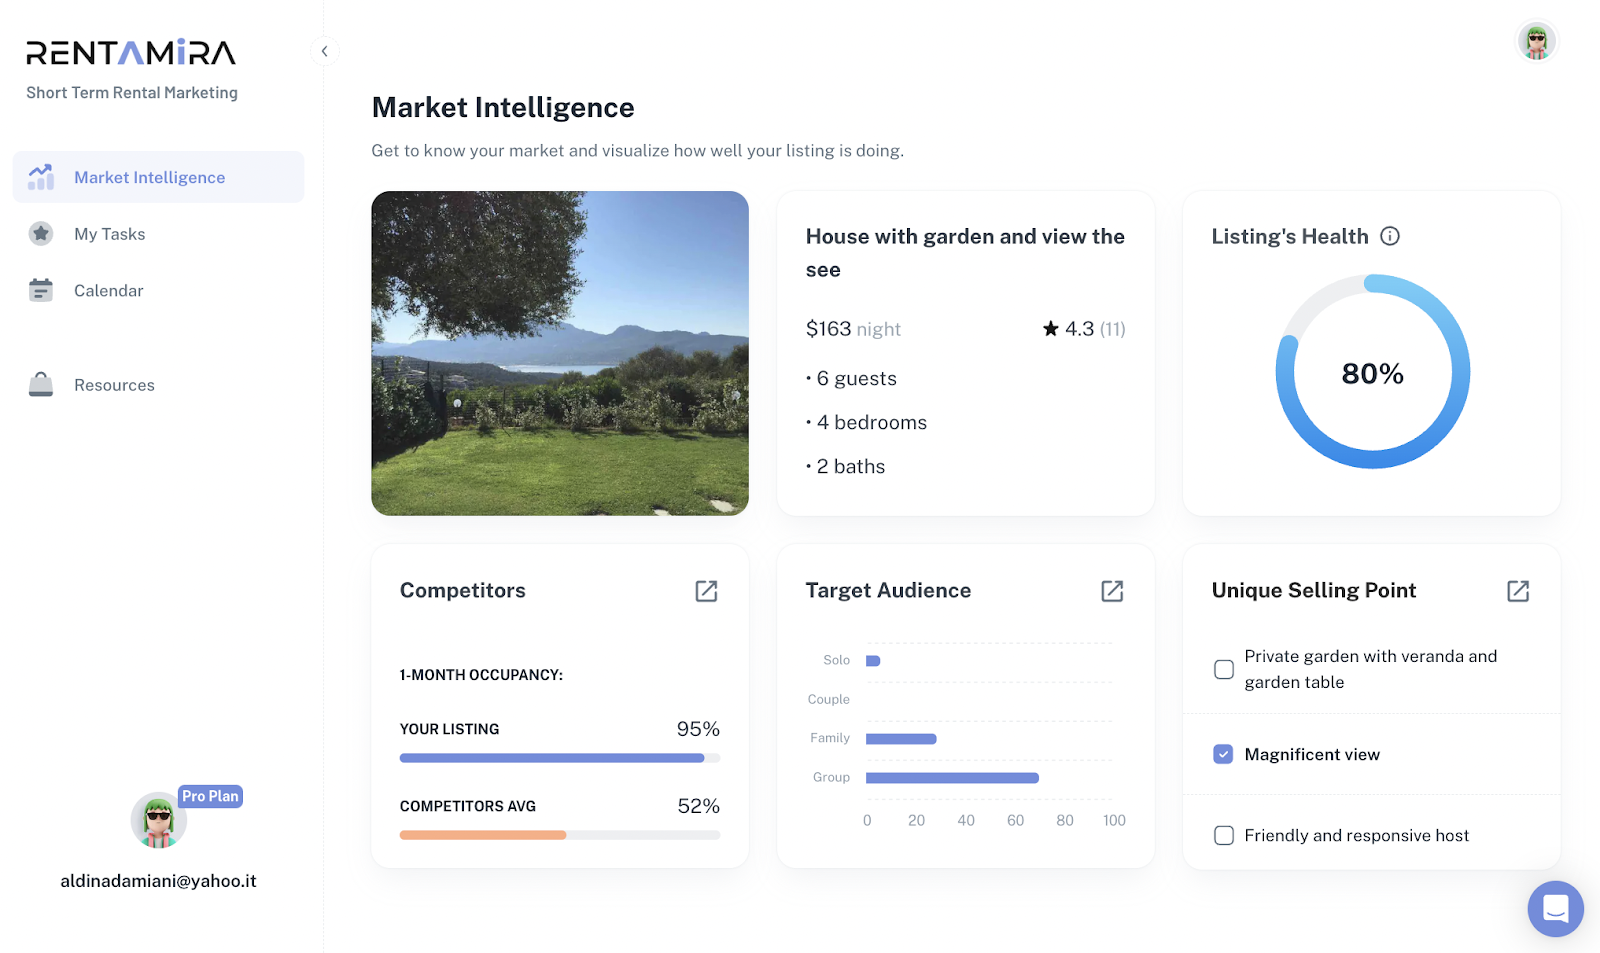Check Private garden with veranda option
The height and width of the screenshot is (953, 1600).
(x=1224, y=669)
